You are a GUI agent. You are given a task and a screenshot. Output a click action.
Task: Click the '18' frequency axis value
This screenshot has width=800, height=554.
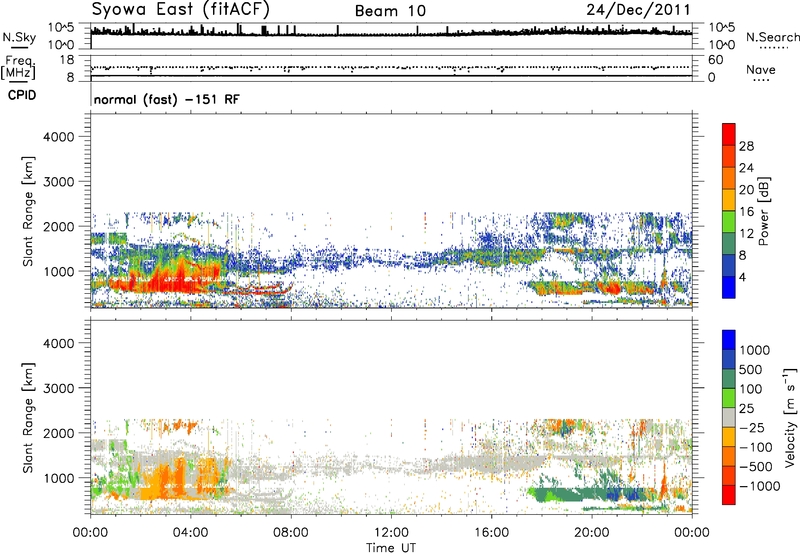[x=67, y=60]
